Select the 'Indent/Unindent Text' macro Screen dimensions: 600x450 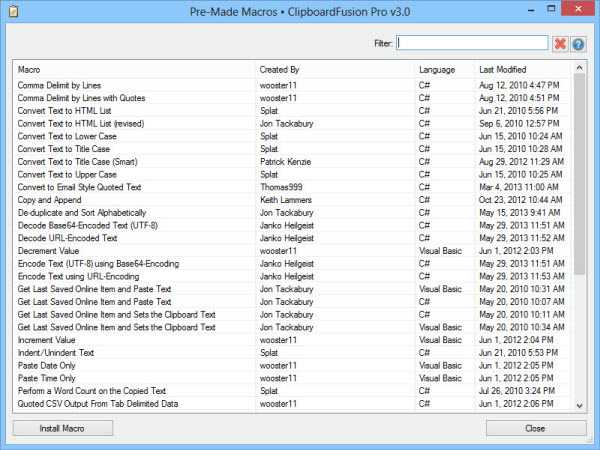(293, 353)
